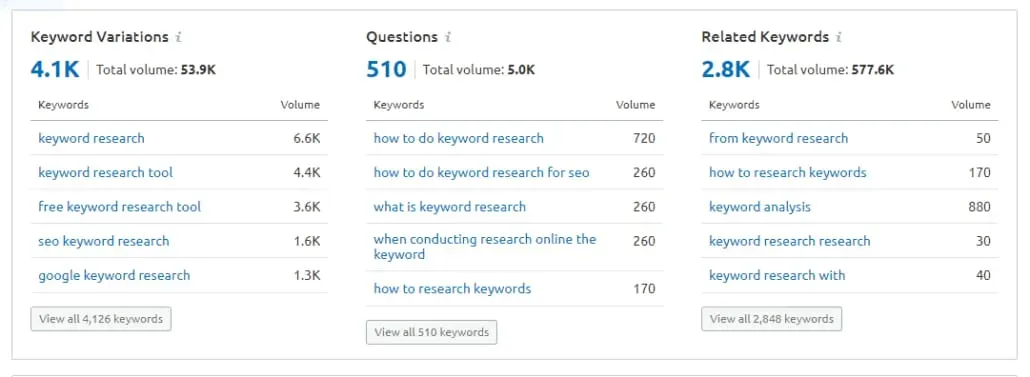
Task: Open 'how to do keyword research' link
Action: tap(459, 139)
